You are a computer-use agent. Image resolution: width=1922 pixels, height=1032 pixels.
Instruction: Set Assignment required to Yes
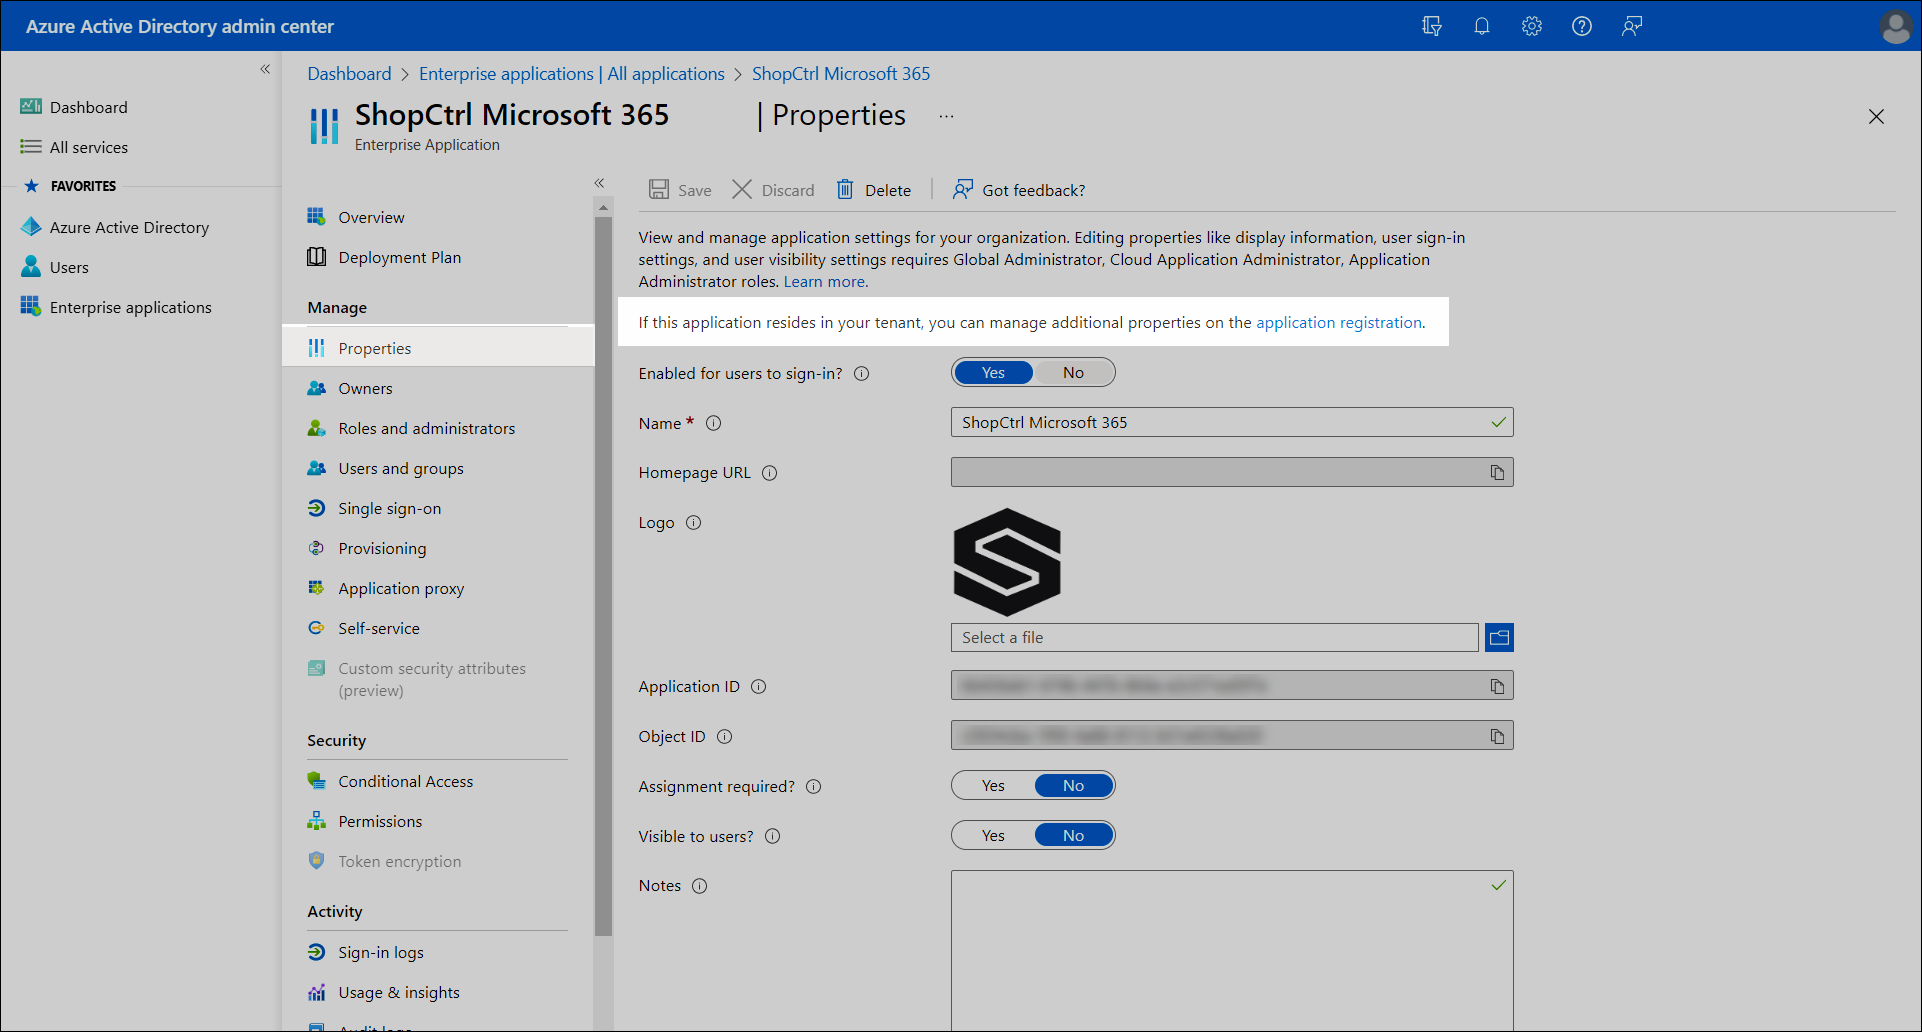pos(993,786)
